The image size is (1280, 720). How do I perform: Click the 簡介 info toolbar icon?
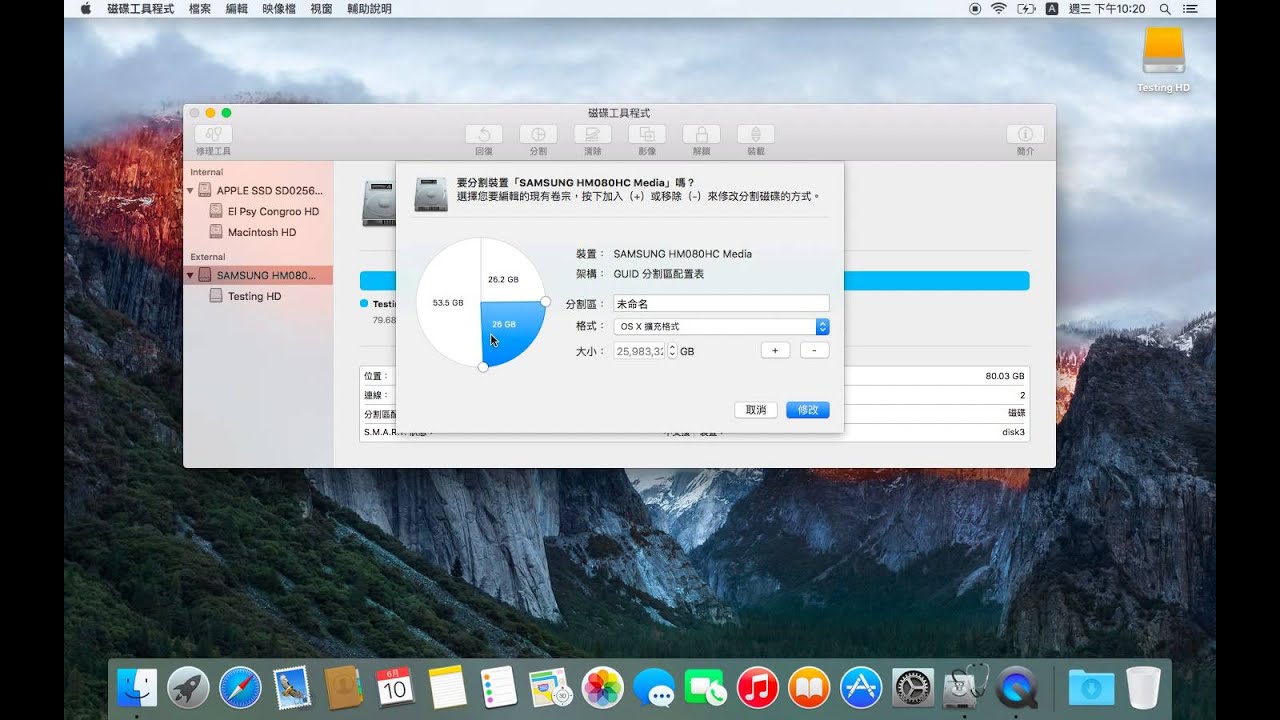(x=1025, y=134)
